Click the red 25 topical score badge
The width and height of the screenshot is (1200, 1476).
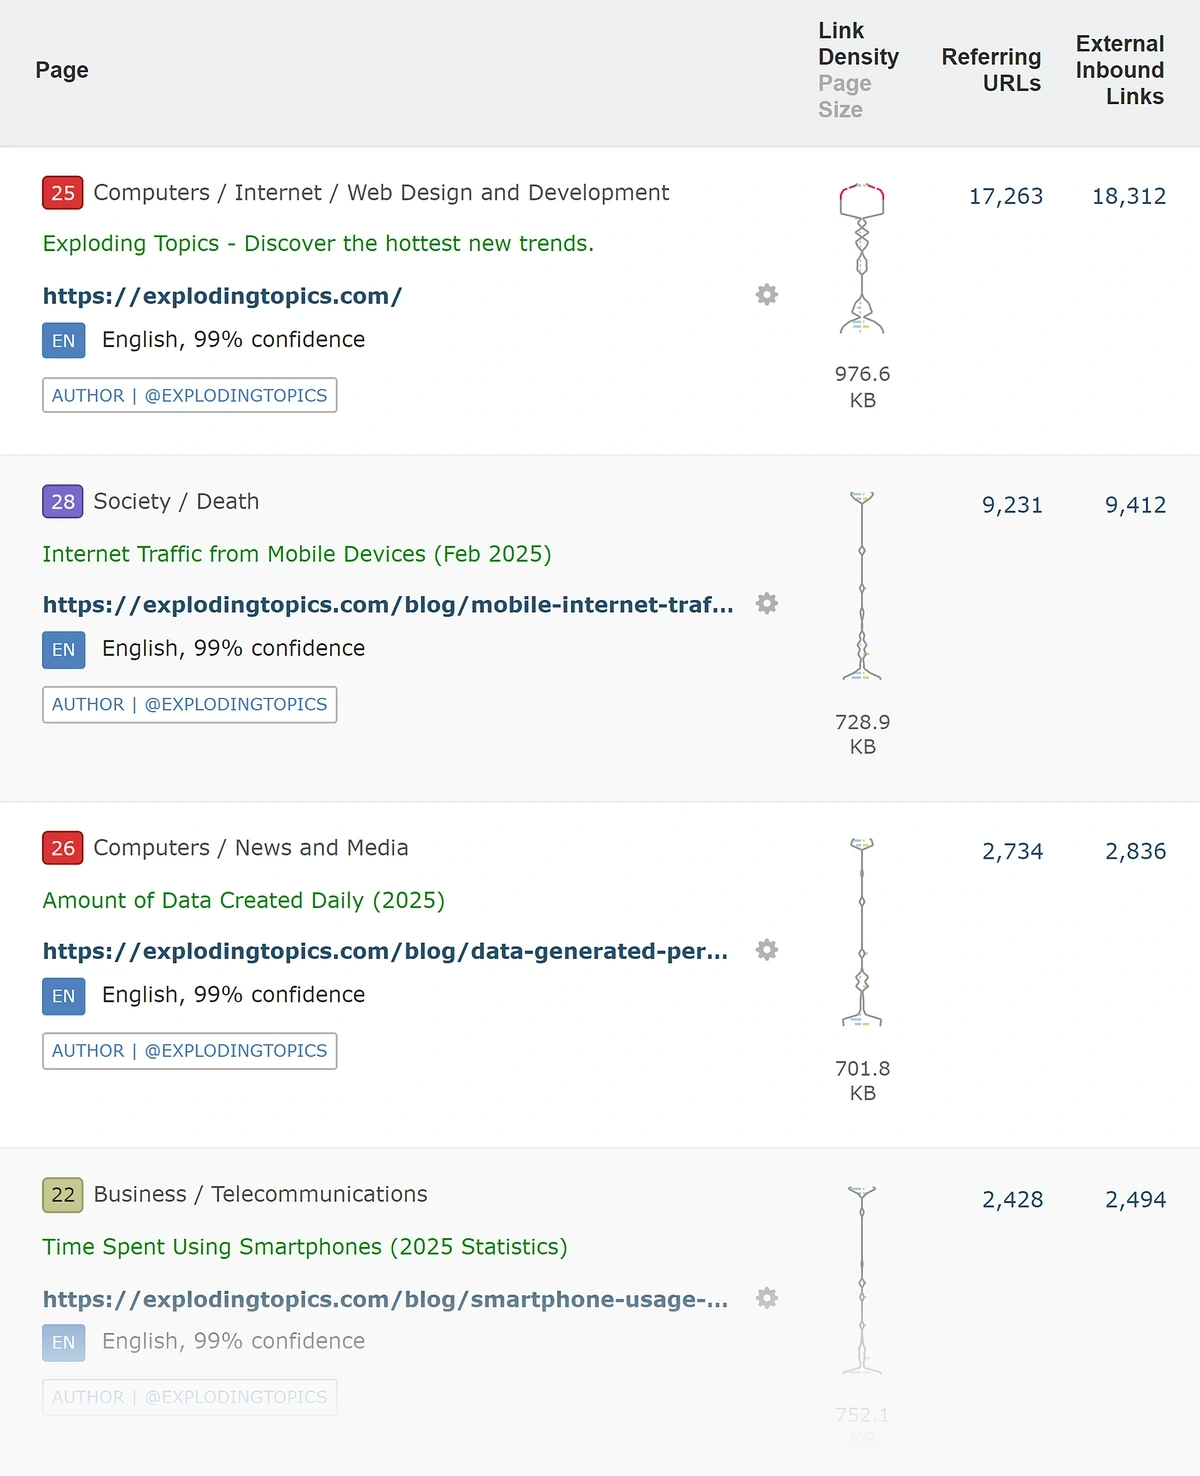coord(63,193)
